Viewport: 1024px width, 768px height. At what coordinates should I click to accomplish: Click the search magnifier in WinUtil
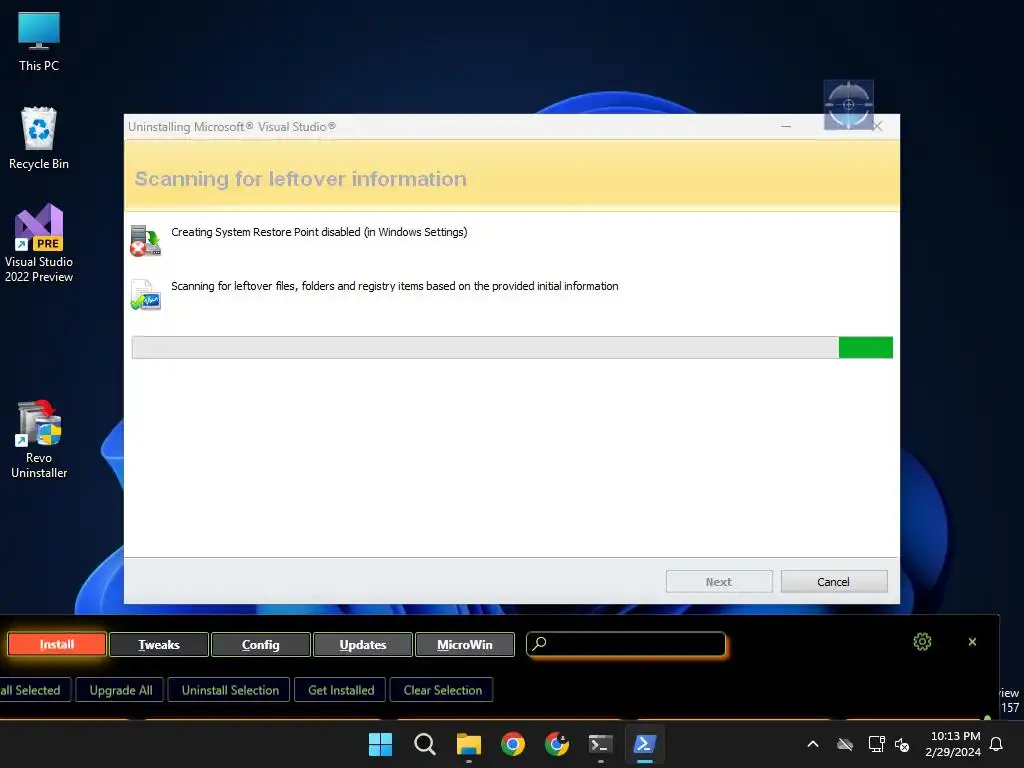click(539, 643)
